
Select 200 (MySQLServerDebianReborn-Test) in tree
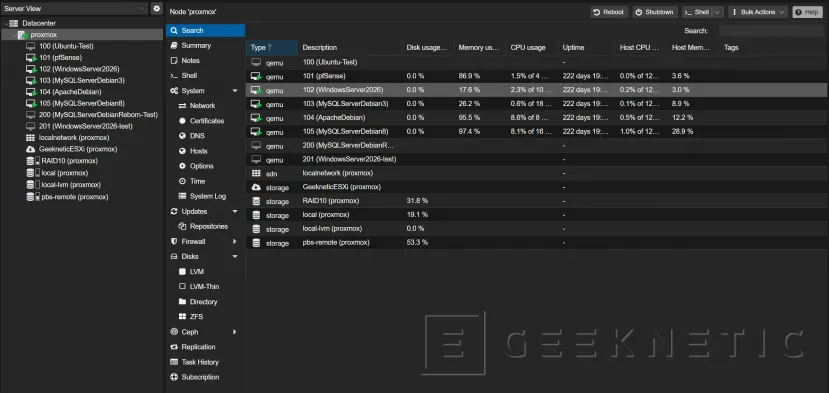(98, 115)
